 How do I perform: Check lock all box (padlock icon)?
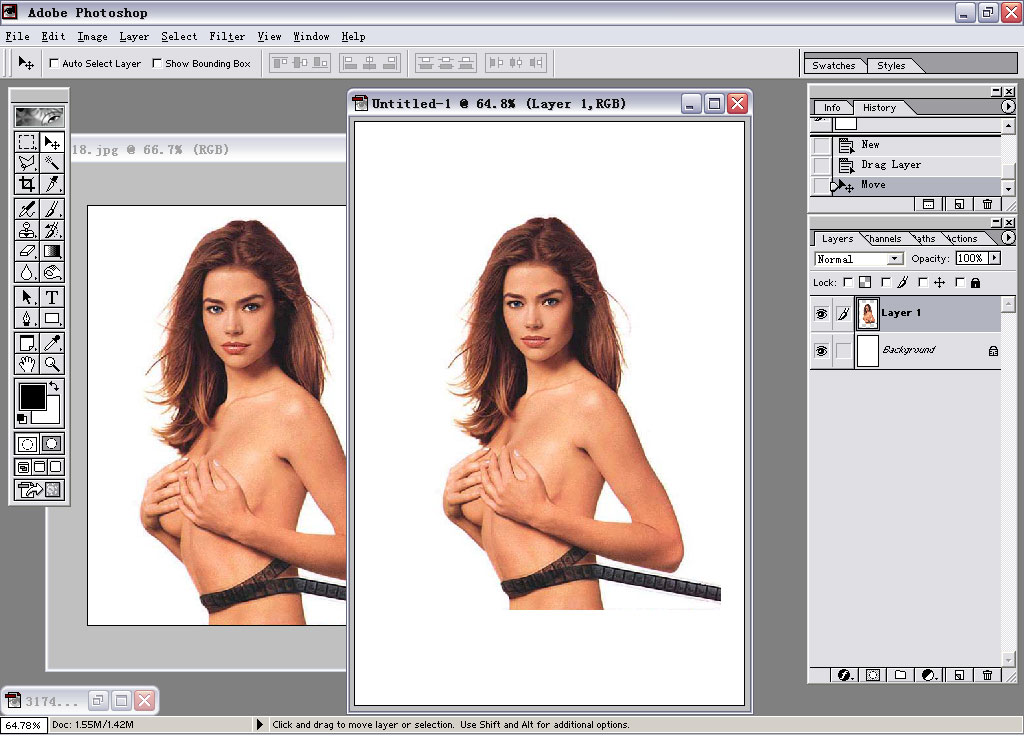[959, 282]
